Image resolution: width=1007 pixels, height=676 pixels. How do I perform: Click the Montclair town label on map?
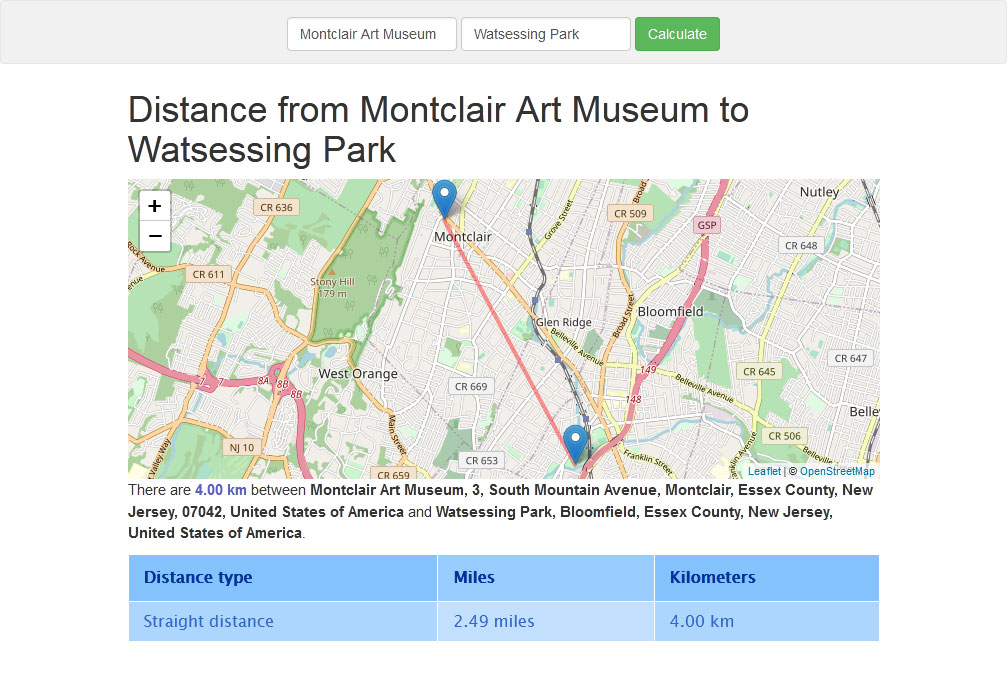click(x=462, y=237)
